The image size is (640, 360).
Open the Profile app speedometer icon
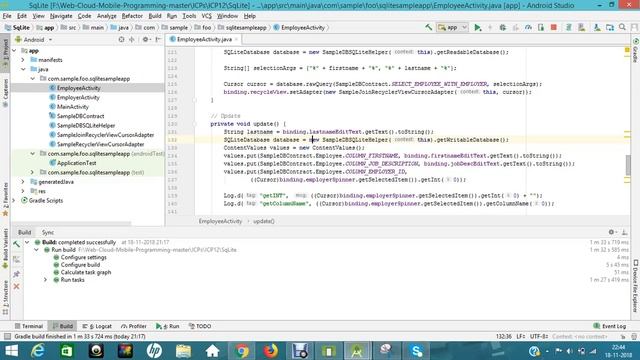pyautogui.click(x=528, y=27)
